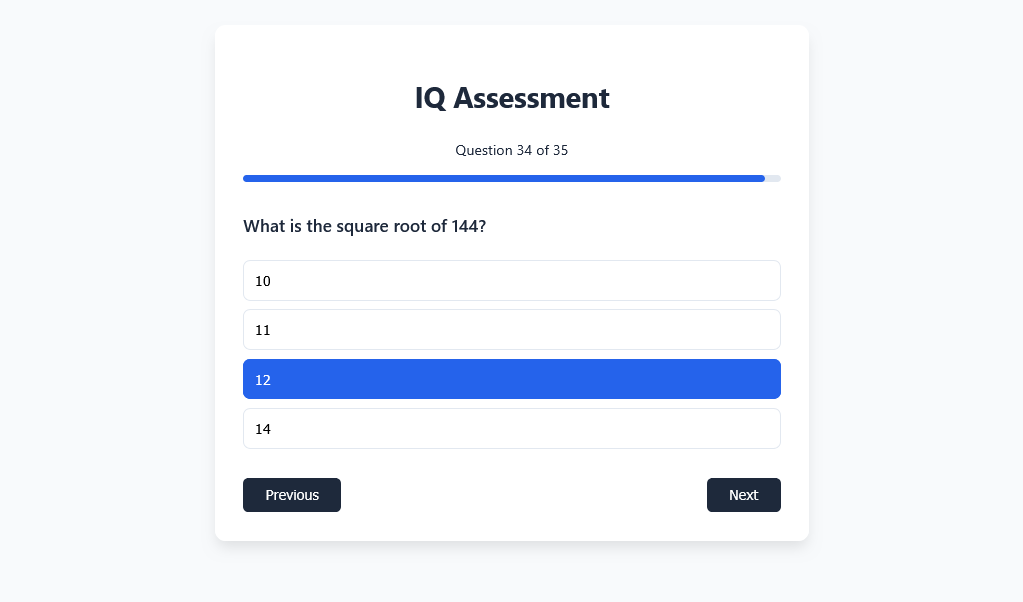Image resolution: width=1023 pixels, height=602 pixels.
Task: Select the answer just above the highlighted one
Action: click(511, 330)
